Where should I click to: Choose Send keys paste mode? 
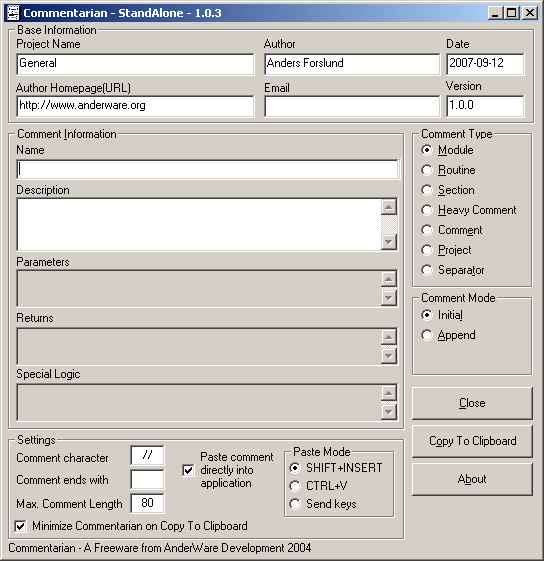point(295,504)
